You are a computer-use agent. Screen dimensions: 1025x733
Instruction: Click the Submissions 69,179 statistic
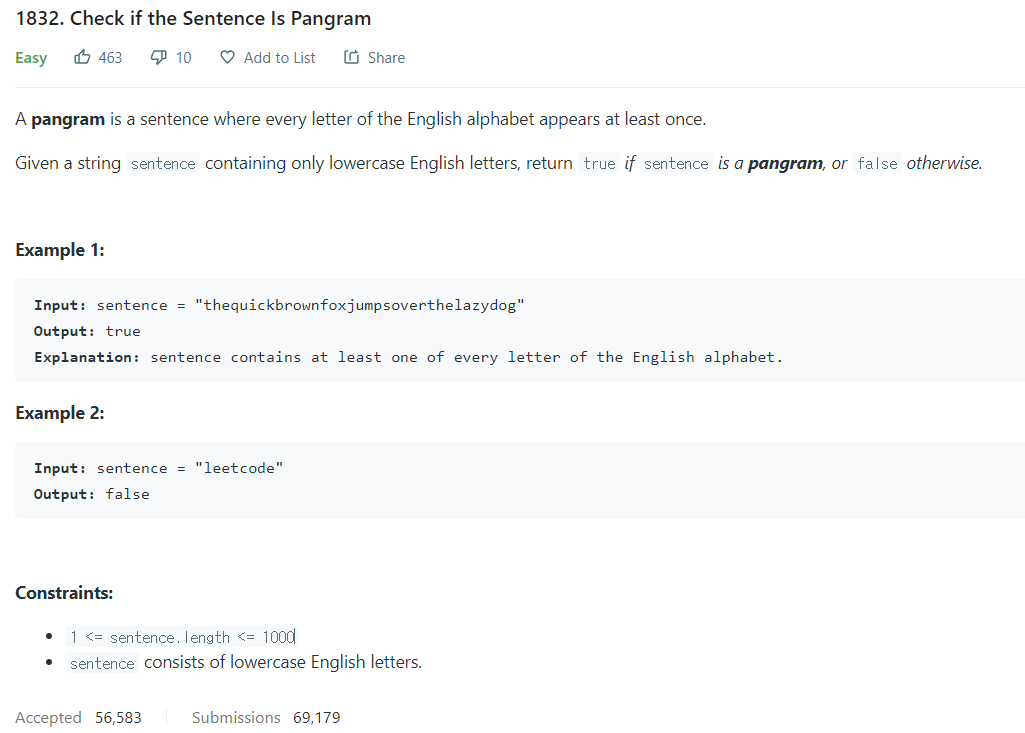[x=266, y=717]
